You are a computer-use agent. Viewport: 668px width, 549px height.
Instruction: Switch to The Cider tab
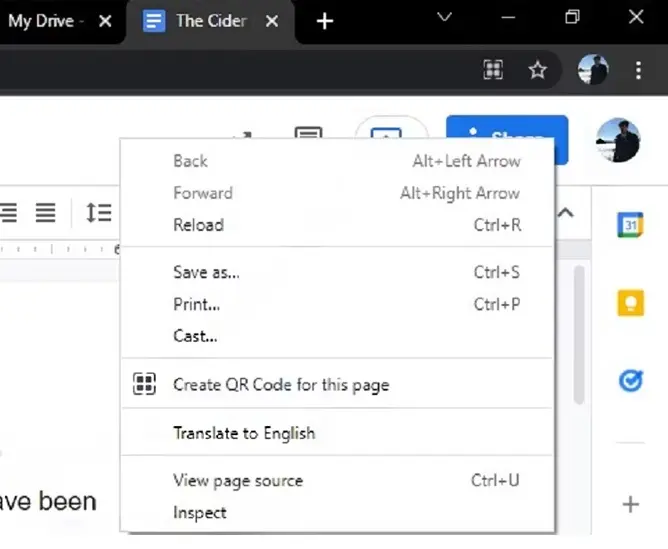coord(211,21)
